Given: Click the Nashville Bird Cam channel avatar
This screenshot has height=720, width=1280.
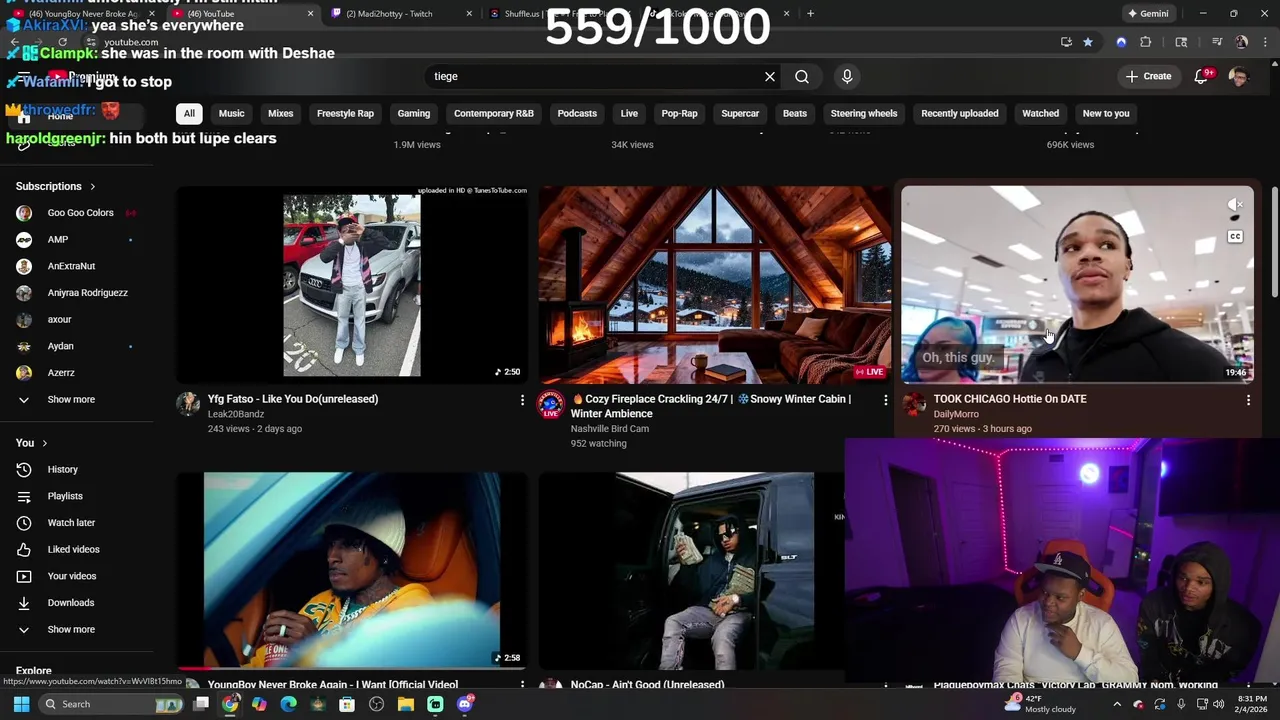Looking at the screenshot, I should [x=551, y=405].
